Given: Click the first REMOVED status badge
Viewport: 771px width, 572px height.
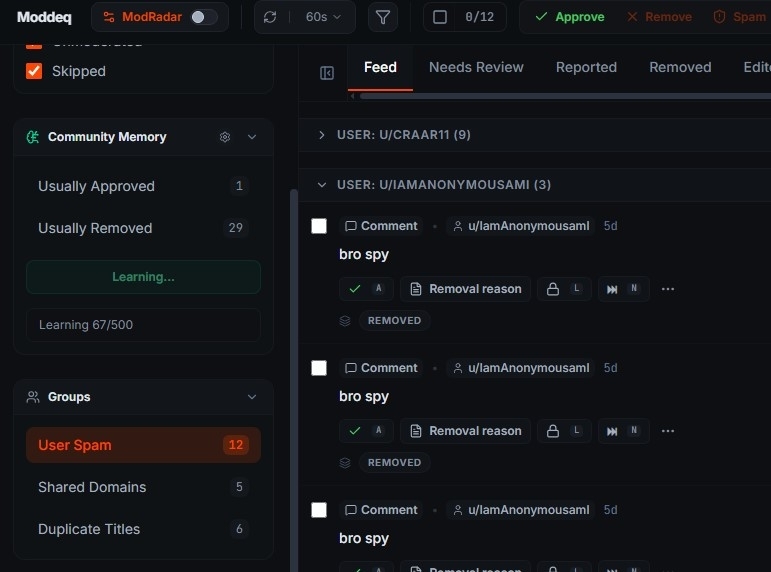Looking at the screenshot, I should (394, 321).
